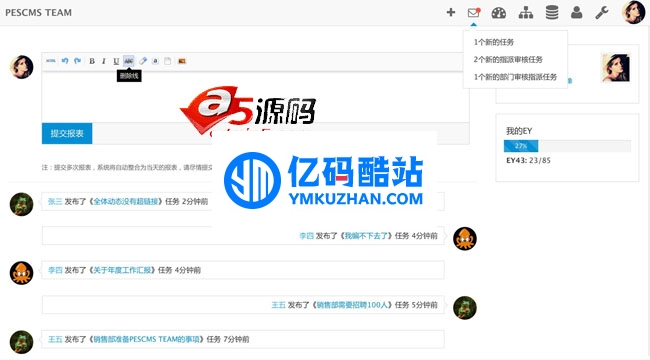Image resolution: width=650 pixels, height=360 pixels.
Task: Click the EY43: 23/85 value
Action: tap(529, 160)
